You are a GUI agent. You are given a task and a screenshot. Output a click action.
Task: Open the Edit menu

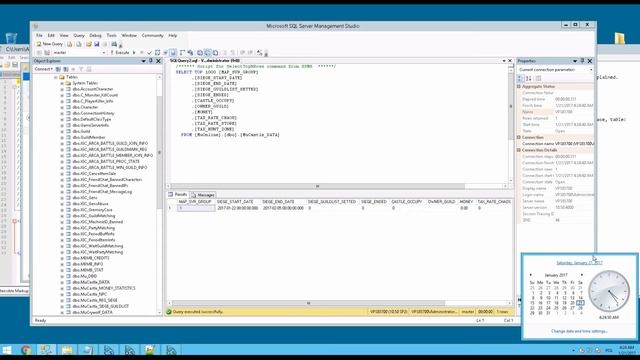51,36
